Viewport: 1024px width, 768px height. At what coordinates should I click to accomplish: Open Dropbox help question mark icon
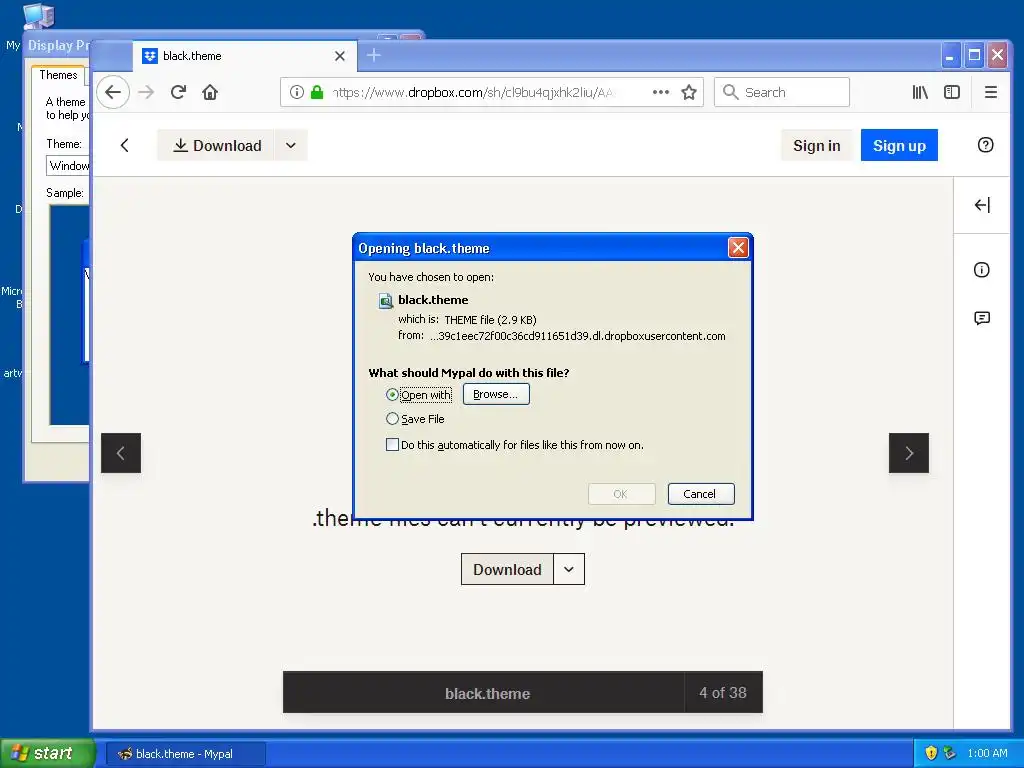985,145
